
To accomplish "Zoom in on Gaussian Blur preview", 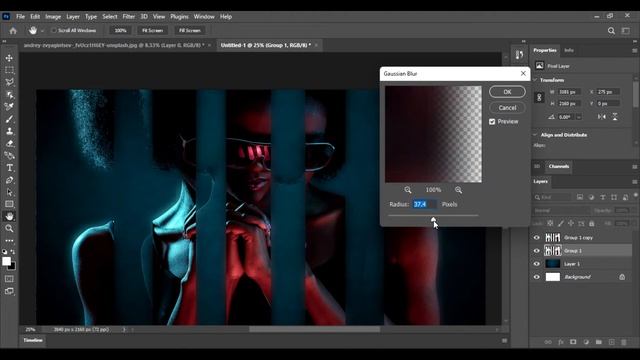I will point(458,190).
